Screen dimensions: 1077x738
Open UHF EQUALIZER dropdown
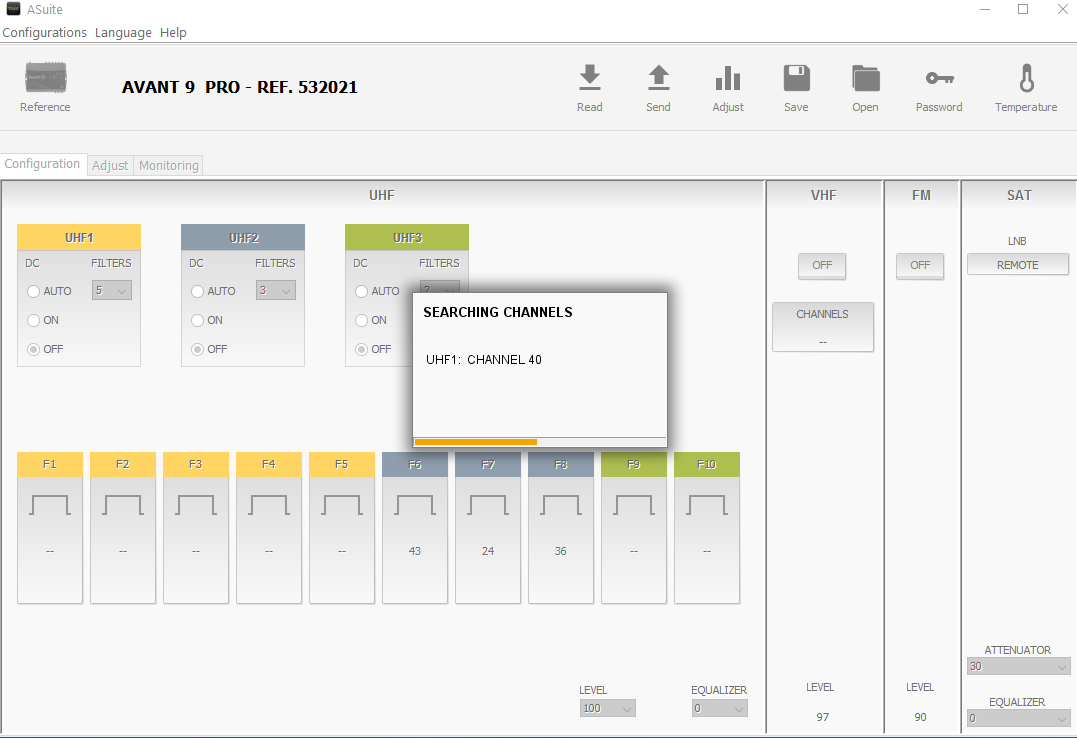coord(719,708)
